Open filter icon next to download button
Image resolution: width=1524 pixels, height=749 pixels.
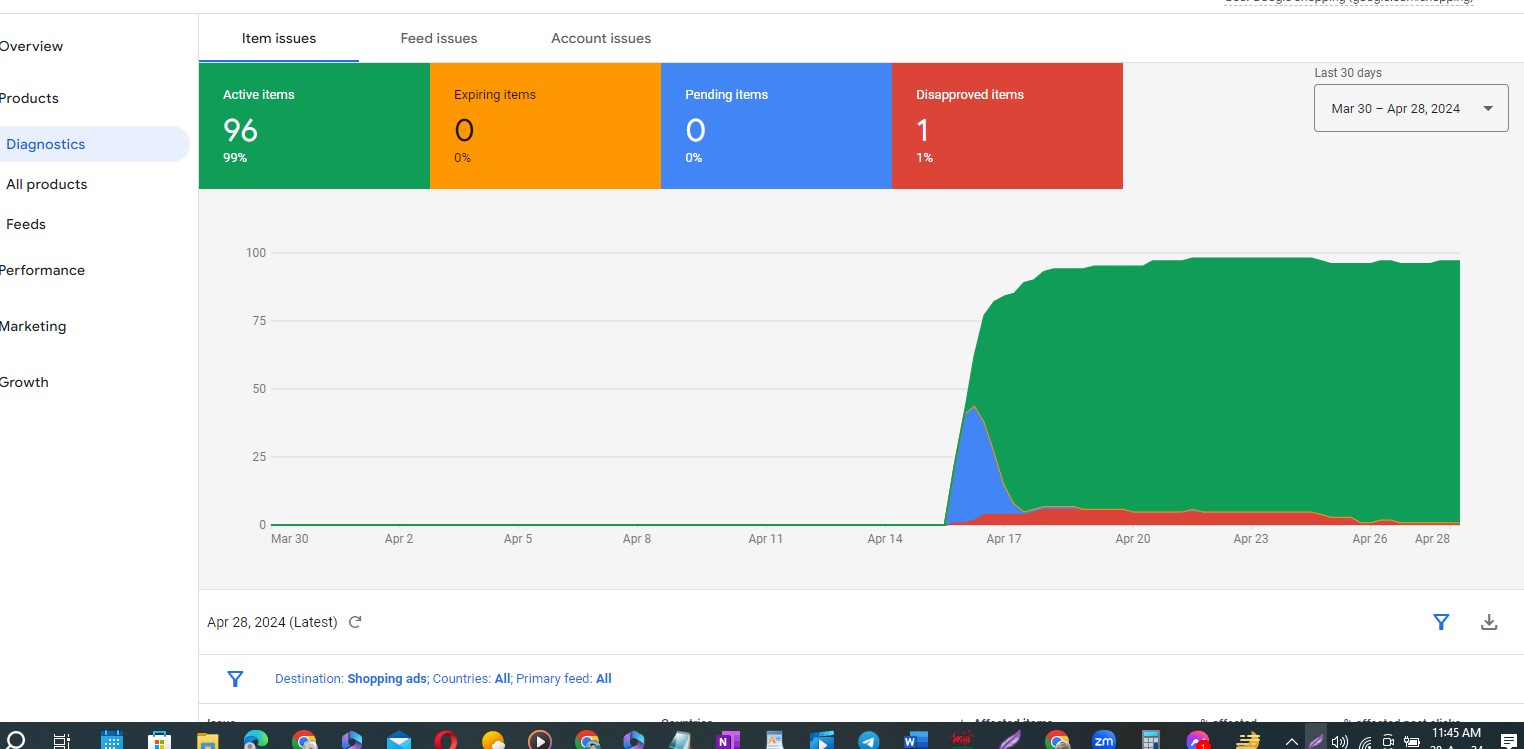1441,622
